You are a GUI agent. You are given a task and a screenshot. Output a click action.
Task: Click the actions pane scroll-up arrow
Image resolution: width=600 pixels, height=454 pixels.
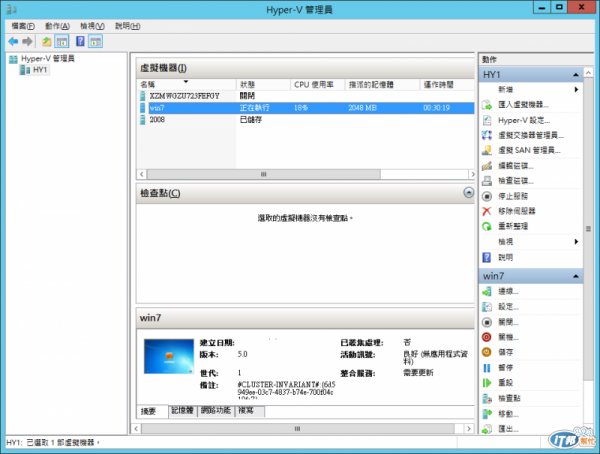tap(589, 73)
